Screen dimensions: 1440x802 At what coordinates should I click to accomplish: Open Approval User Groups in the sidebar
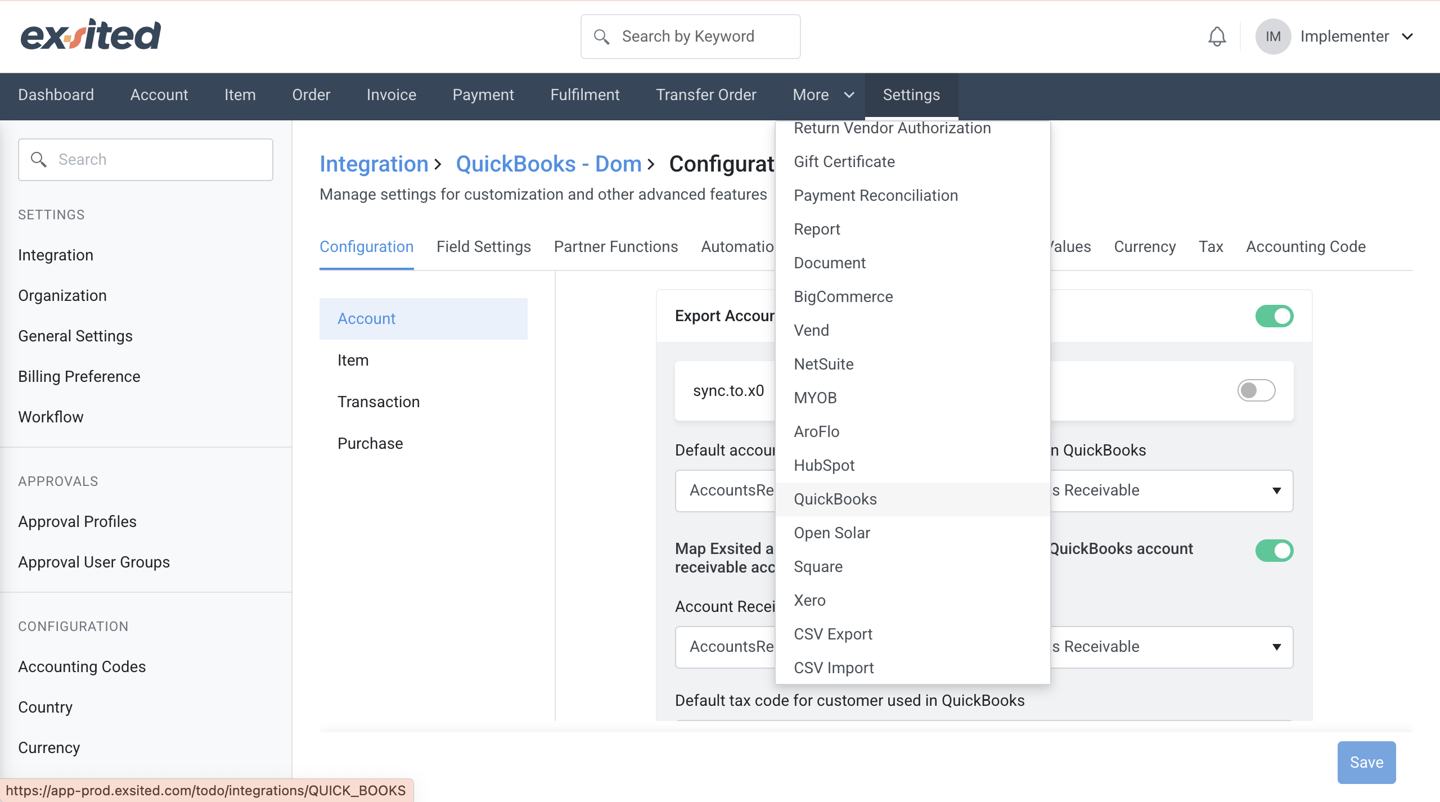click(94, 562)
